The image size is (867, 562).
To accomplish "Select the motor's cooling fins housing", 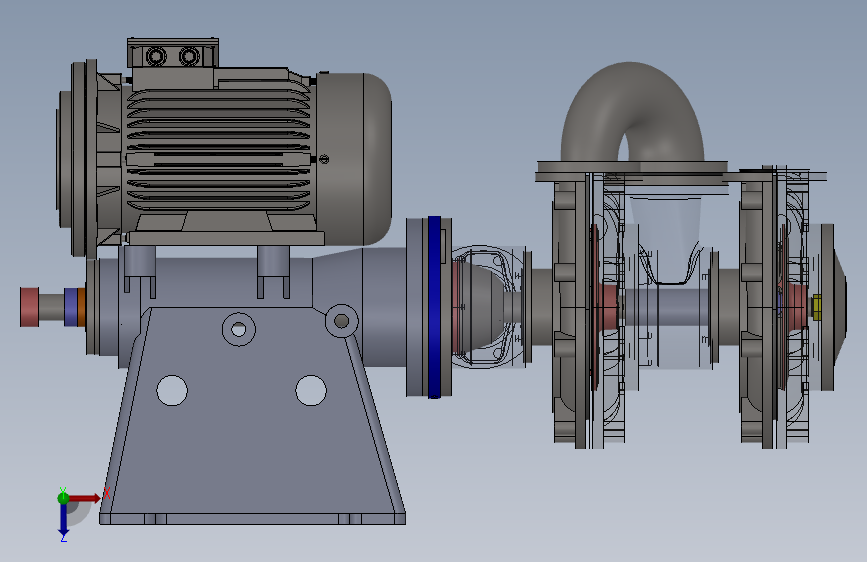I will pos(218,150).
